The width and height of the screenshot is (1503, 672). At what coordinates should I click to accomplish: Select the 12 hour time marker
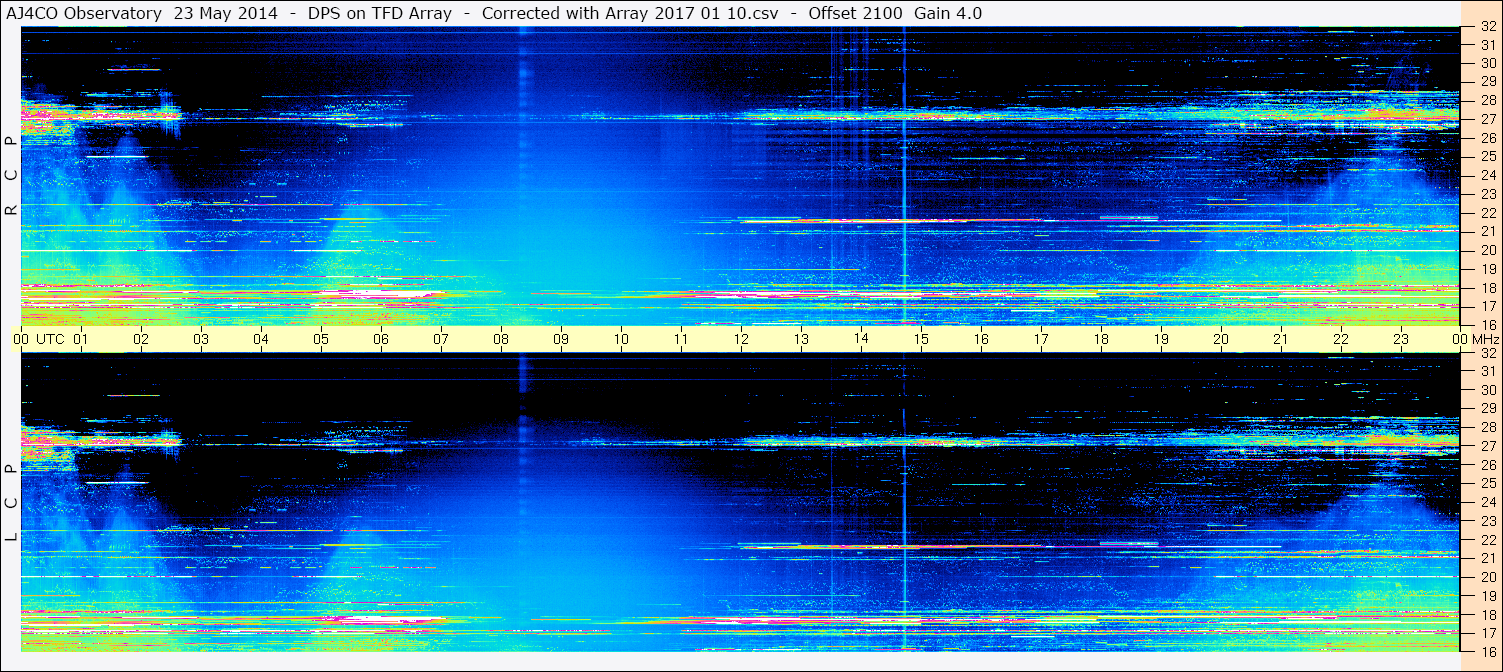point(741,339)
